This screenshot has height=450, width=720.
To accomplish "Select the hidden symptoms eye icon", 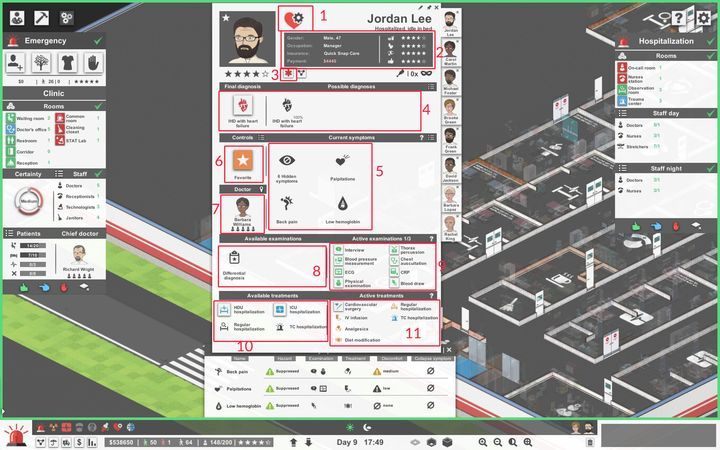I will tap(287, 161).
